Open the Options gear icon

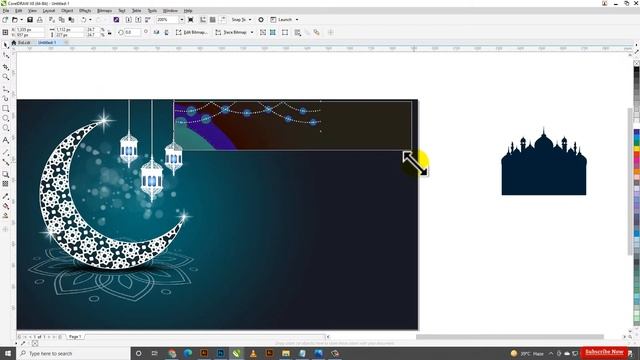click(x=261, y=20)
